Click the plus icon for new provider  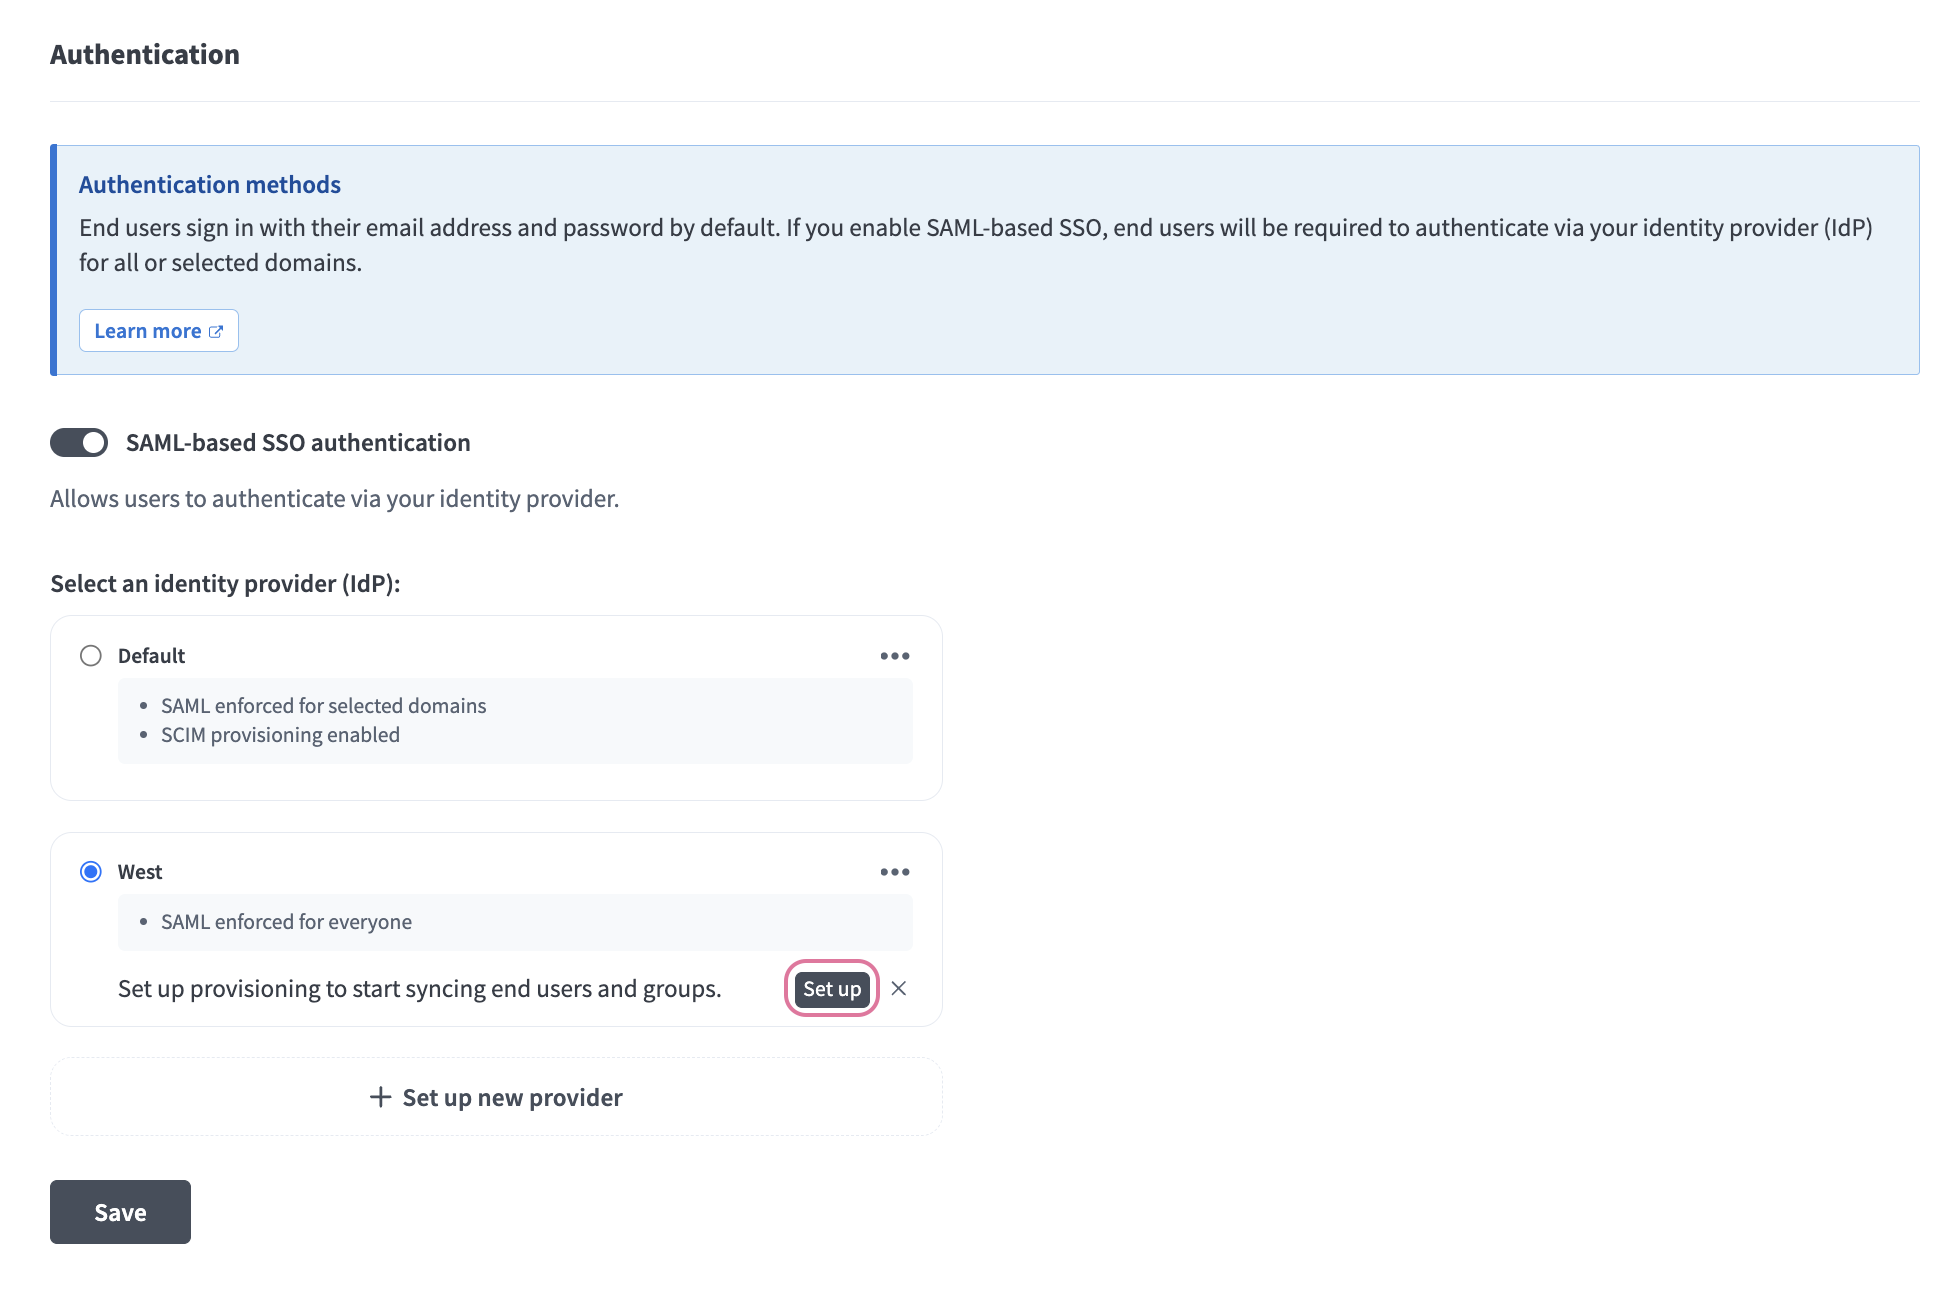coord(380,1097)
